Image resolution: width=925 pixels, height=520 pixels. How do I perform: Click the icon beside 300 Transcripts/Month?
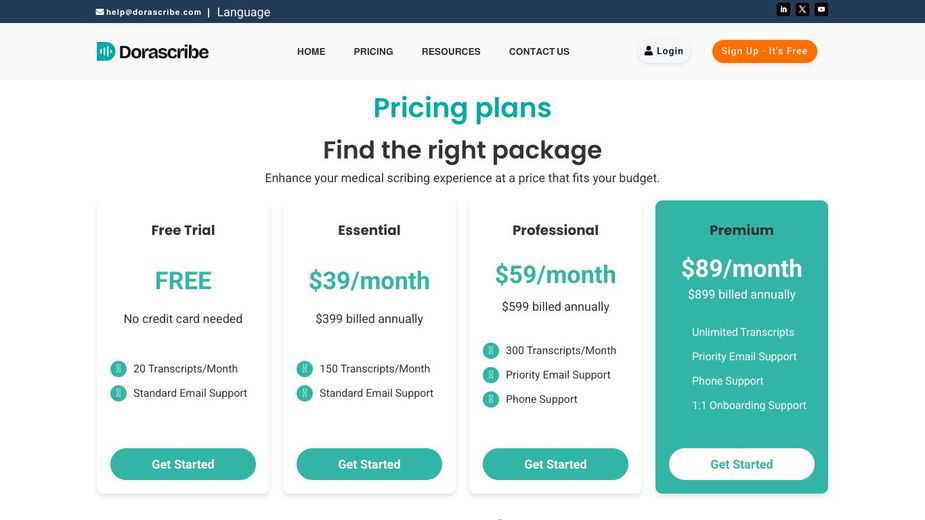click(491, 351)
